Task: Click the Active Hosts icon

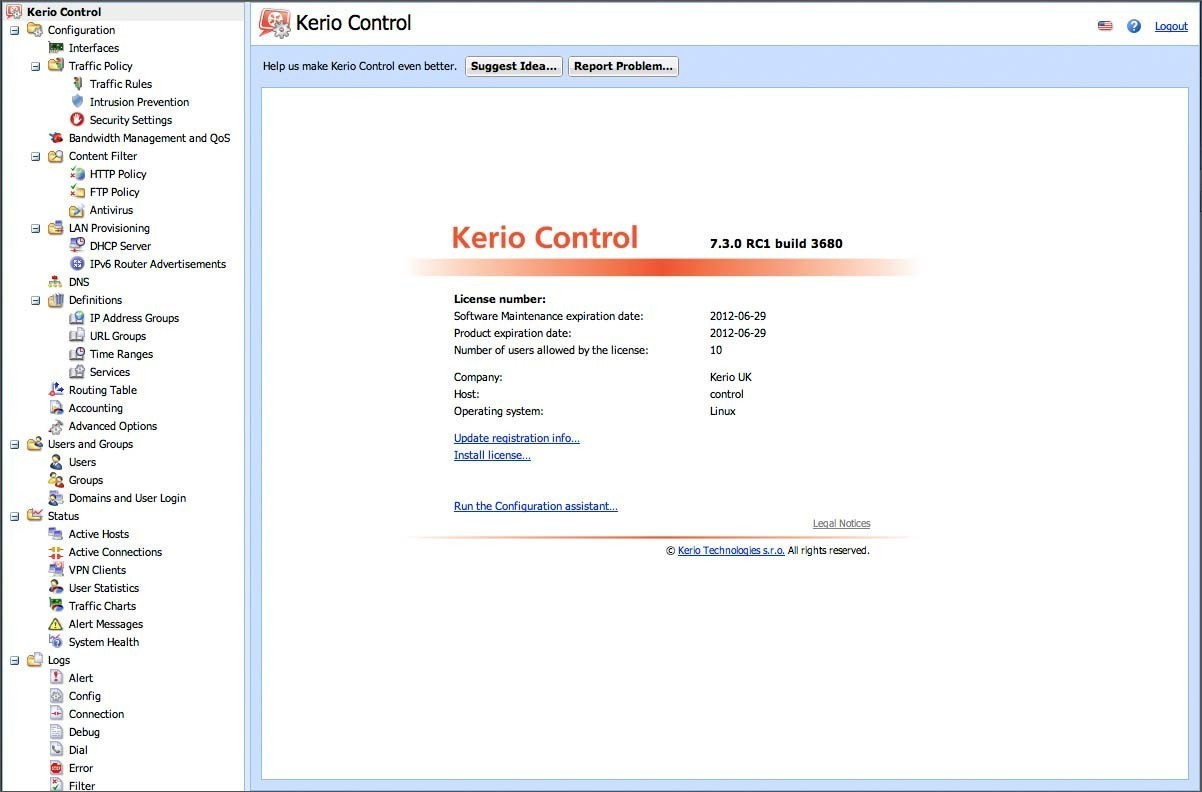Action: point(56,534)
